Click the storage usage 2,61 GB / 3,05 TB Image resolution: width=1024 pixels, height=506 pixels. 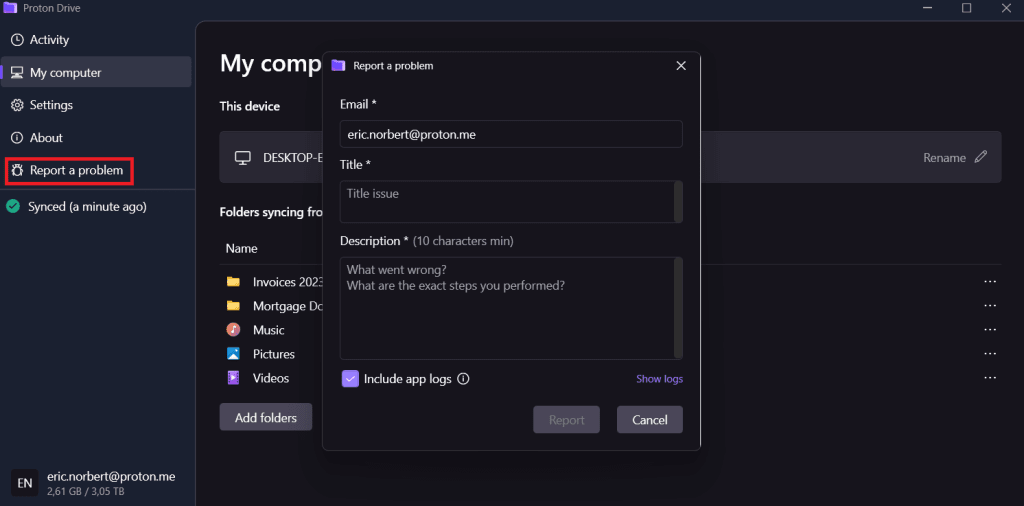(86, 490)
